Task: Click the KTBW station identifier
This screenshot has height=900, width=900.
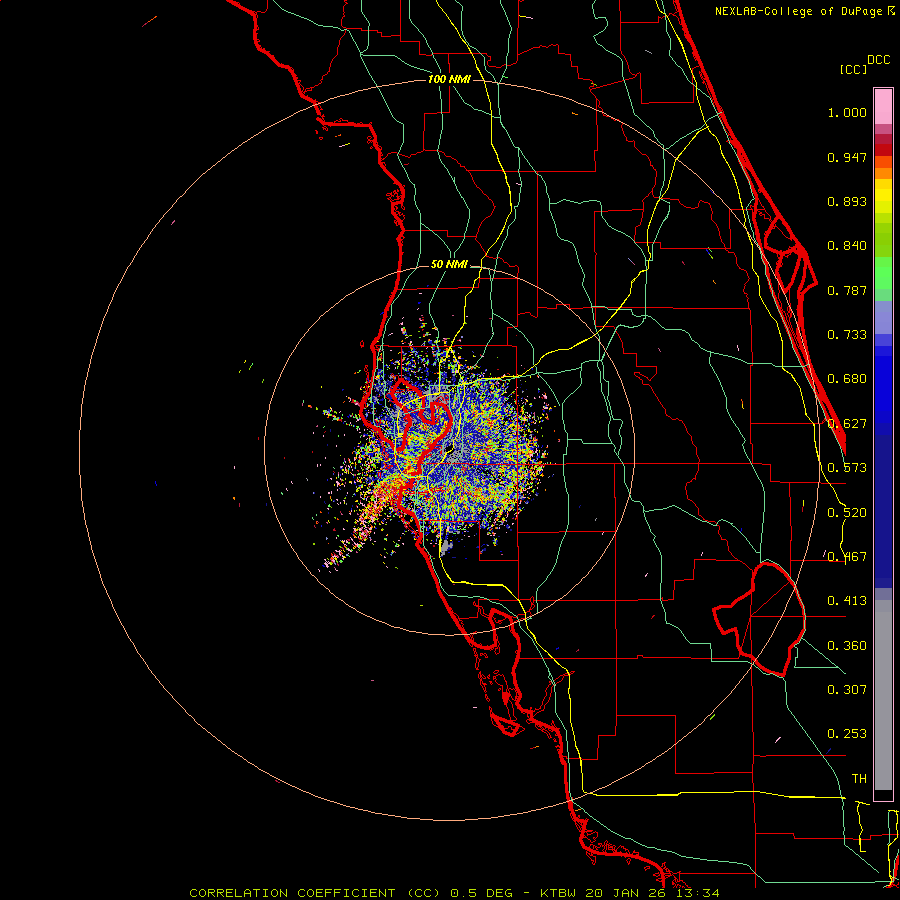Action: pyautogui.click(x=559, y=893)
